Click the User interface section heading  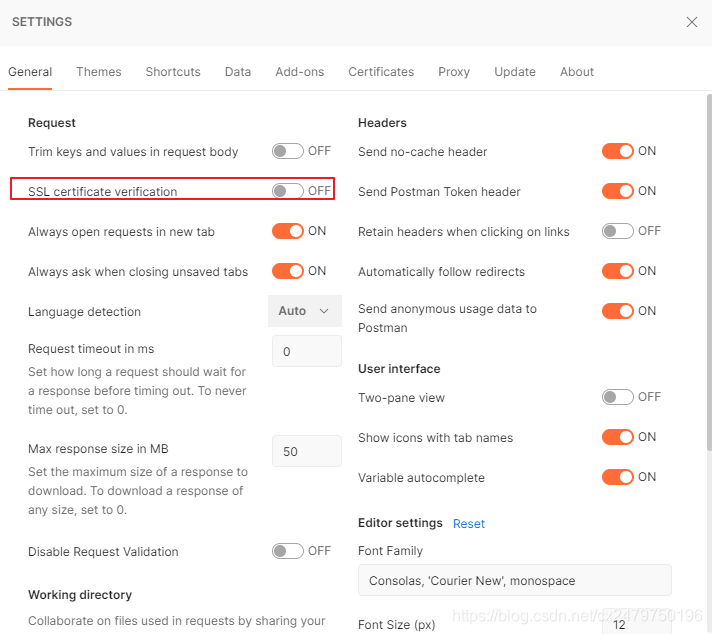(x=399, y=369)
